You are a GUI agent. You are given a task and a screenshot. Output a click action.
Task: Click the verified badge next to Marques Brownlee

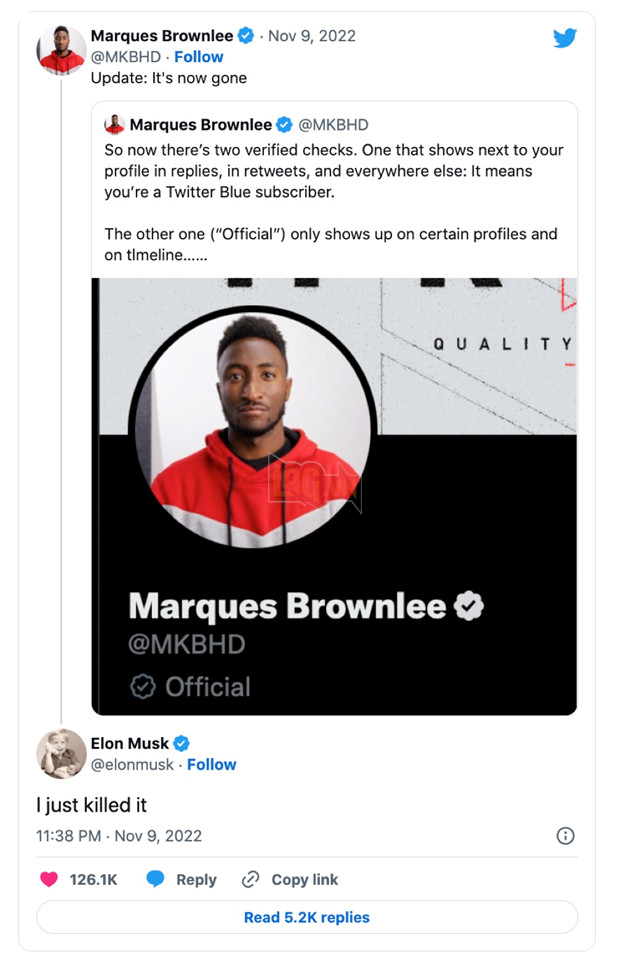[244, 35]
